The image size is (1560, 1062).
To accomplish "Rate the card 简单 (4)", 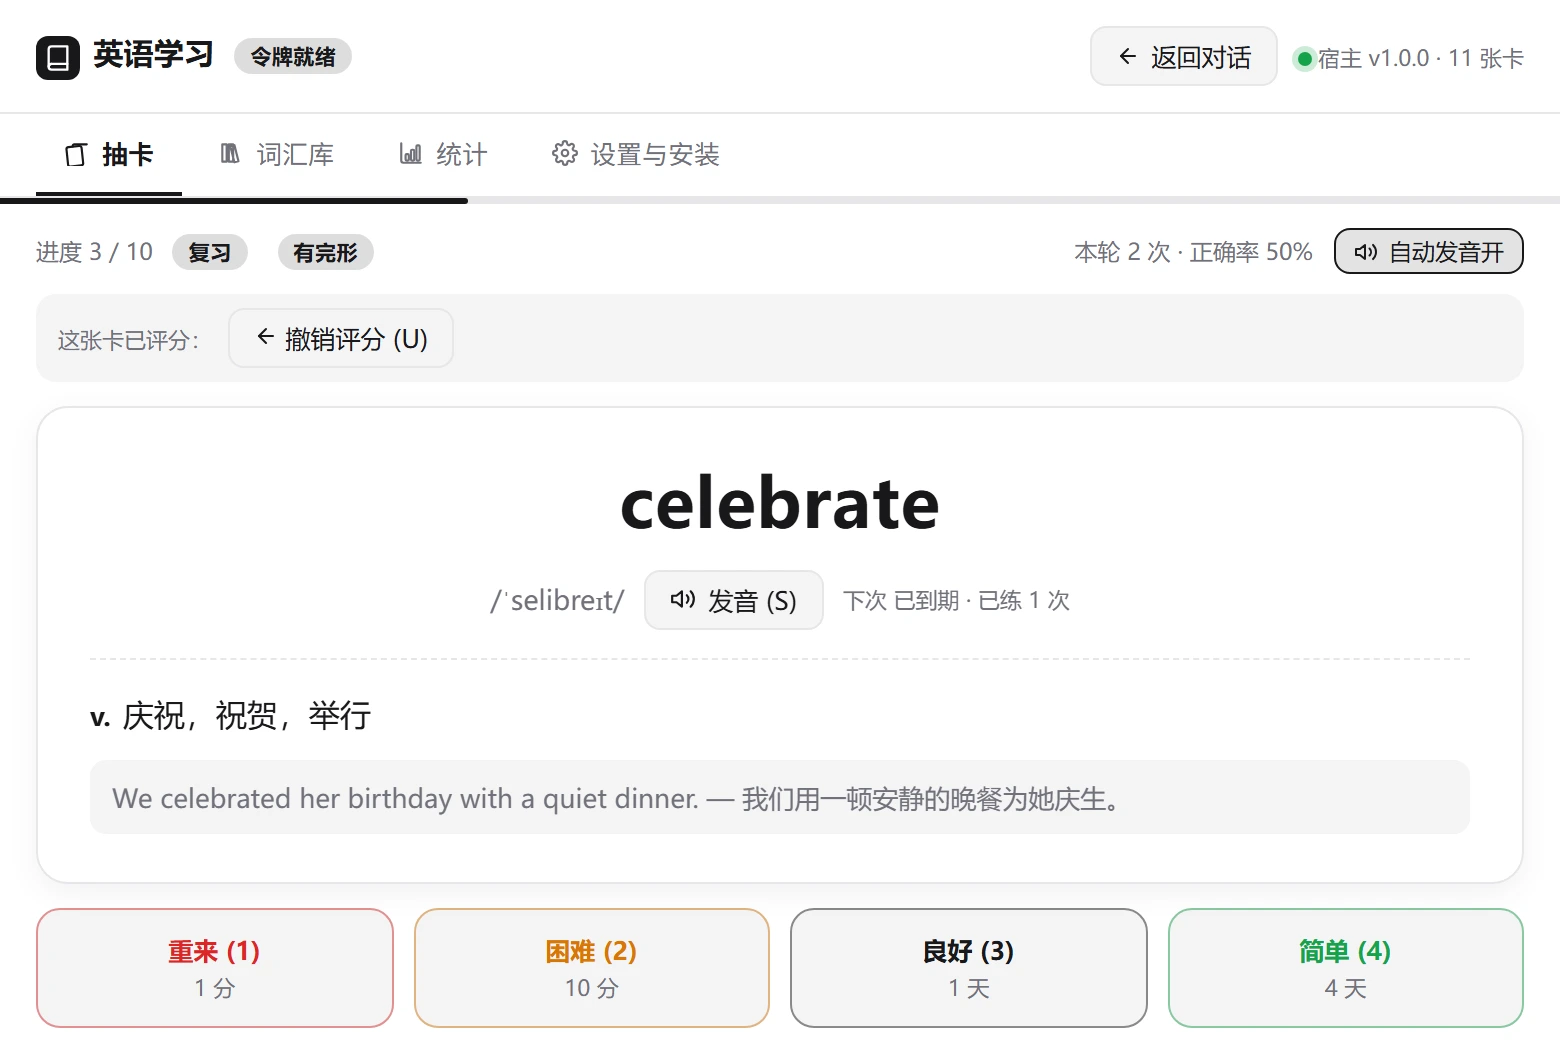I will click(1346, 968).
